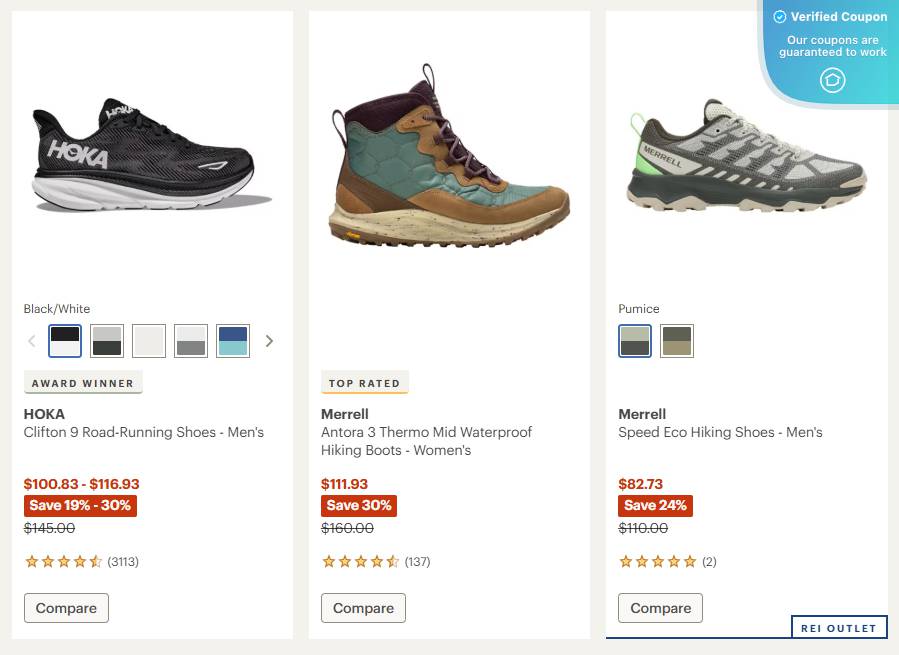Click Compare under Antora 3 Thermo boots

363,607
